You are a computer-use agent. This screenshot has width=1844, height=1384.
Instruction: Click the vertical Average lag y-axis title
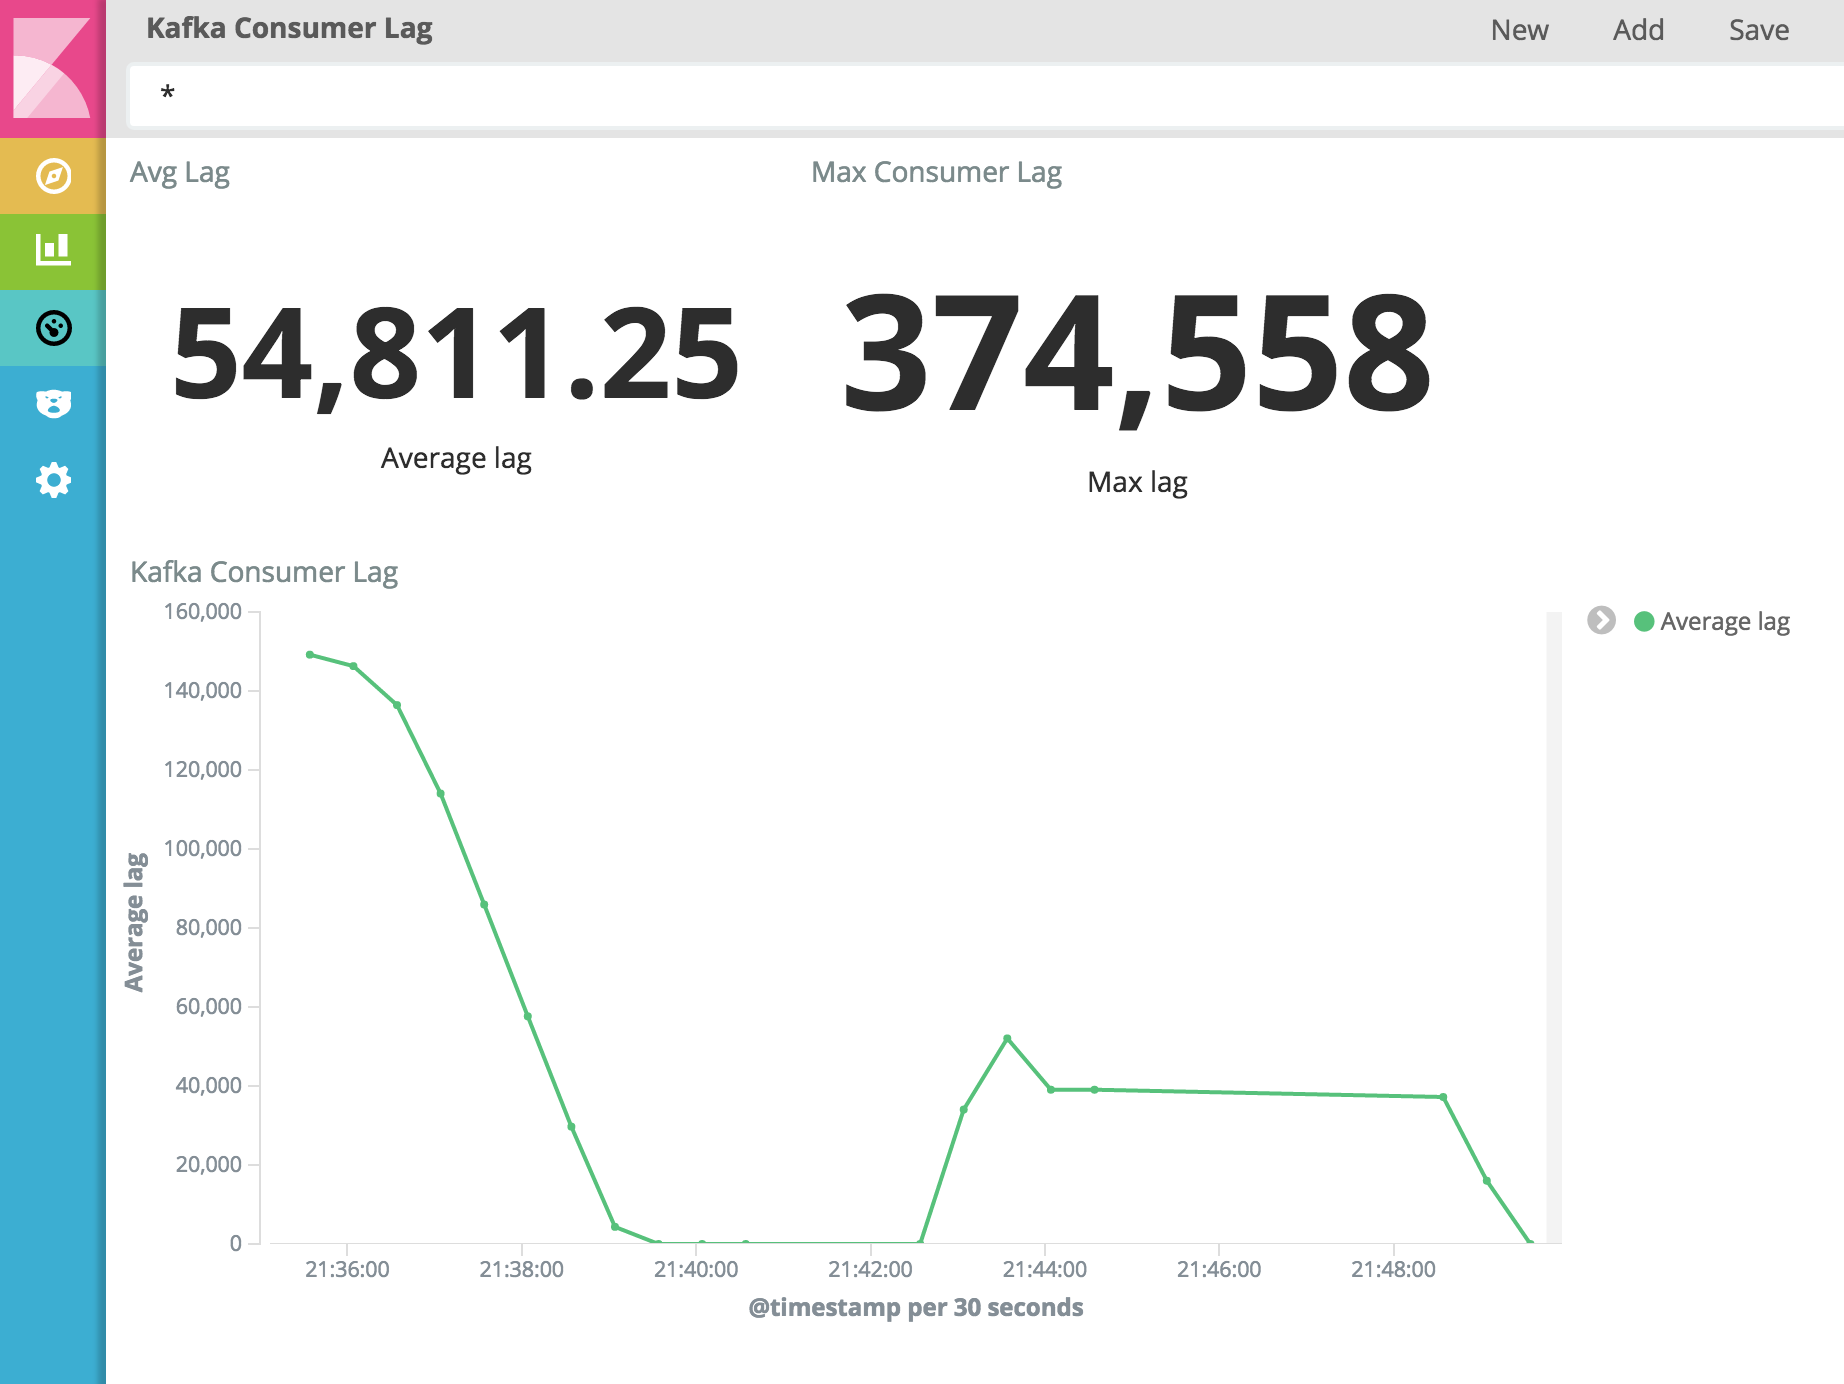(x=135, y=922)
